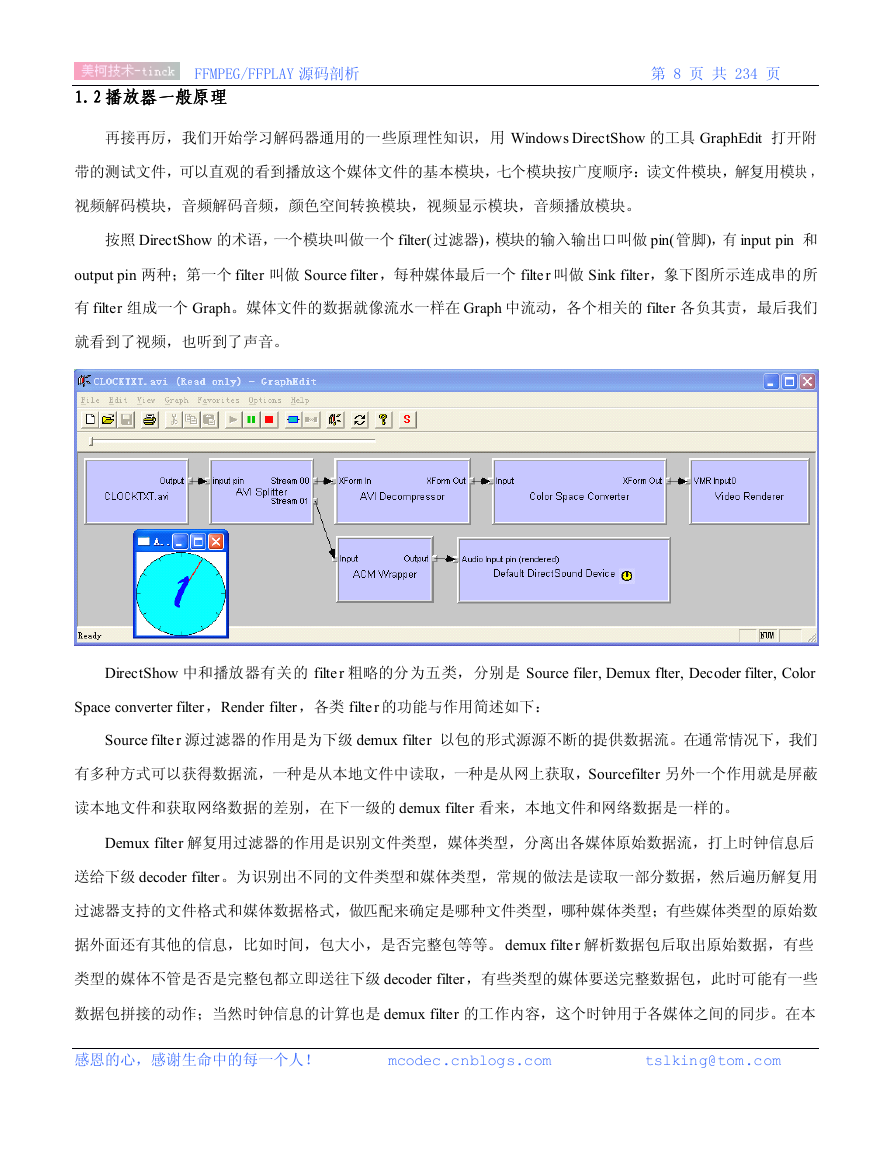
Task: Click the resize grip at GraphEdit's corner
Action: click(812, 638)
